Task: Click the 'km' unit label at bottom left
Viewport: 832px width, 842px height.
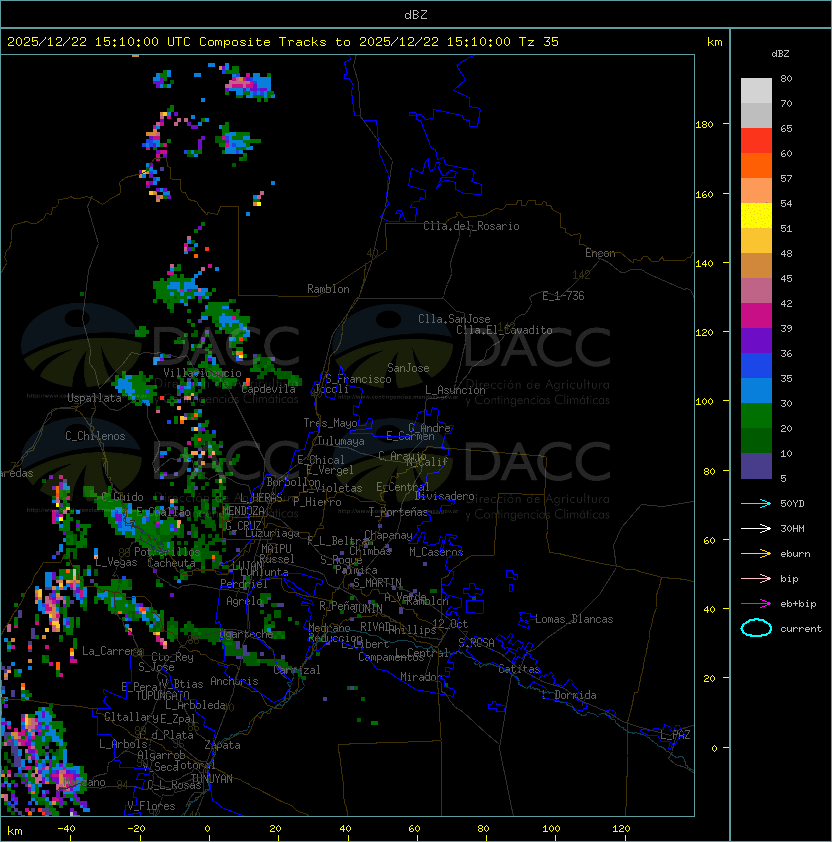Action: click(x=15, y=831)
